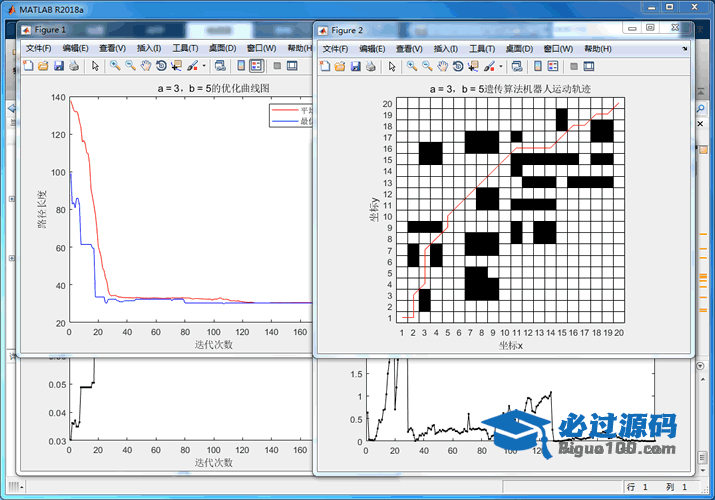
Task: Click 迭代次数 label under Figure 1 plot
Action: (213, 344)
